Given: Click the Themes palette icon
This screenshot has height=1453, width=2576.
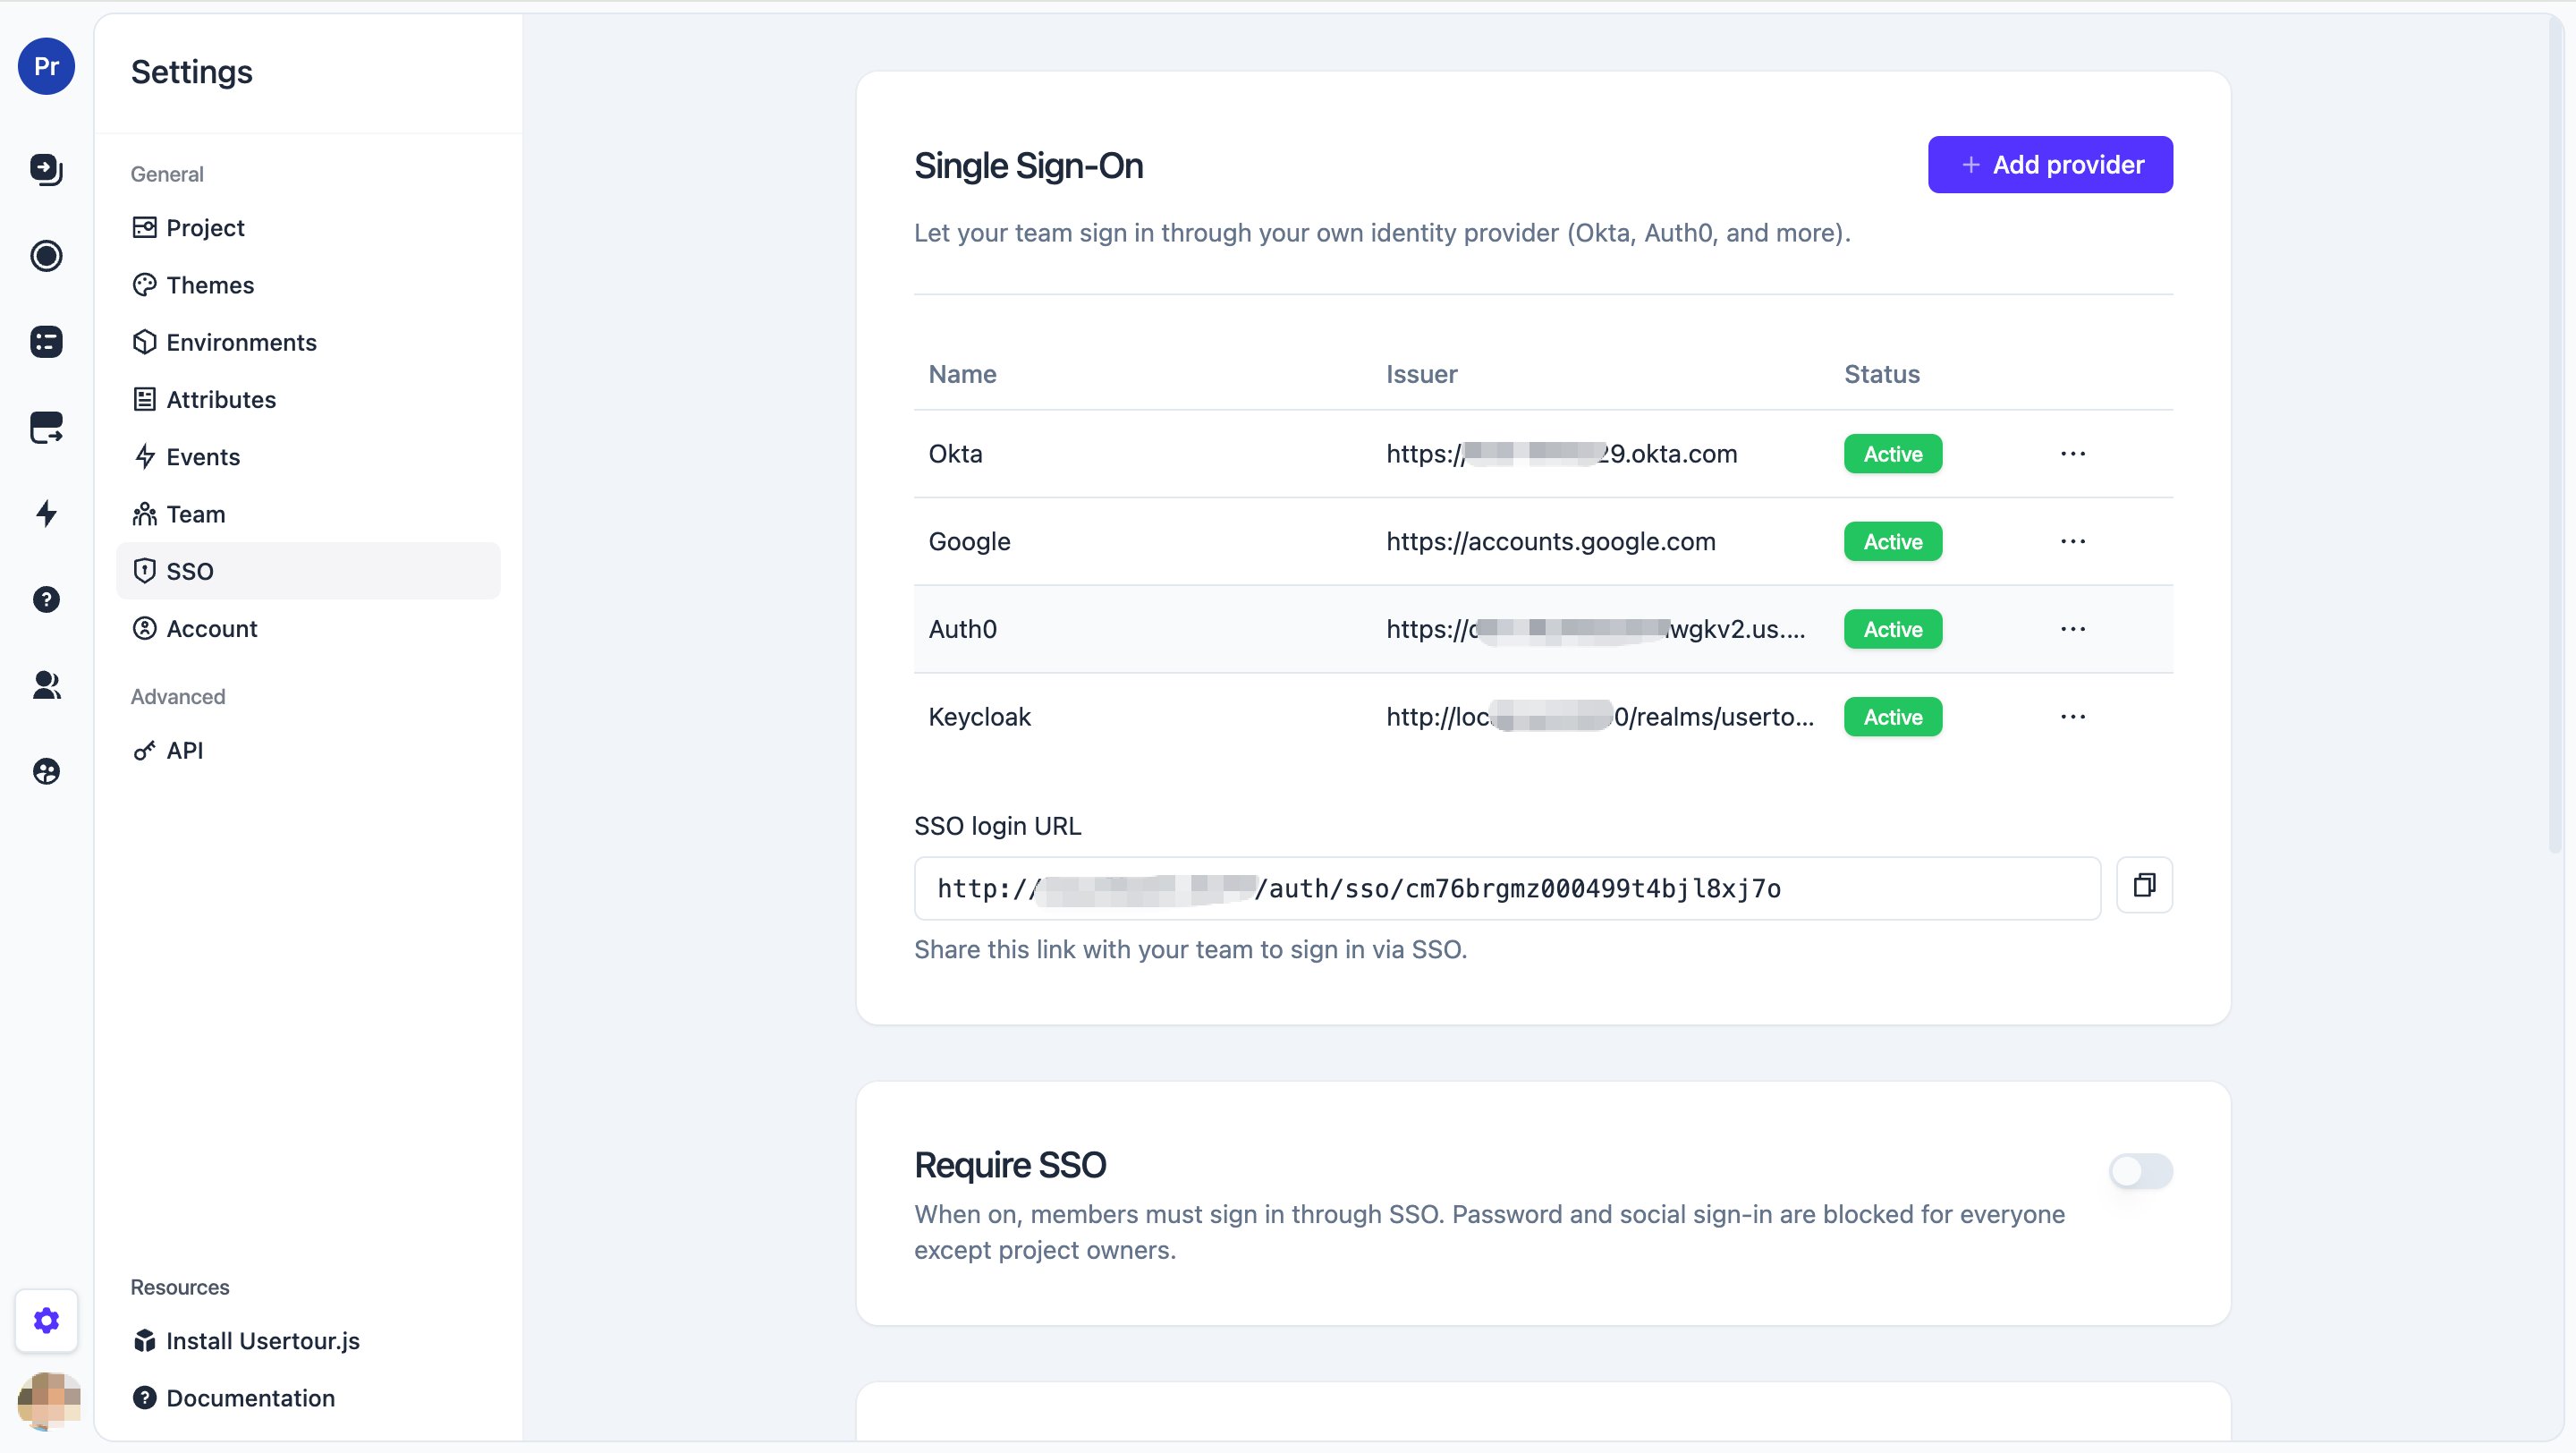Looking at the screenshot, I should tap(144, 285).
